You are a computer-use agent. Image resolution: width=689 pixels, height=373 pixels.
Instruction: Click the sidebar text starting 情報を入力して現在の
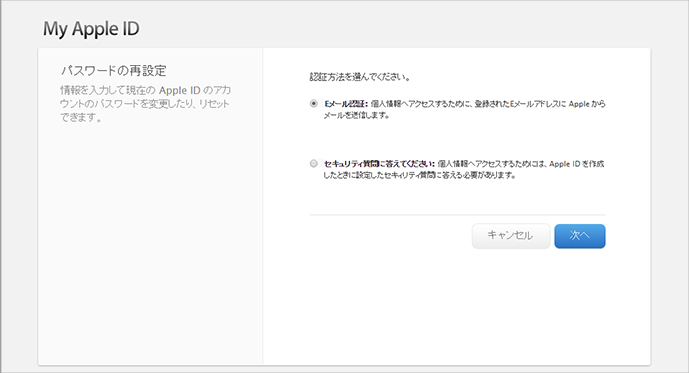[145, 104]
